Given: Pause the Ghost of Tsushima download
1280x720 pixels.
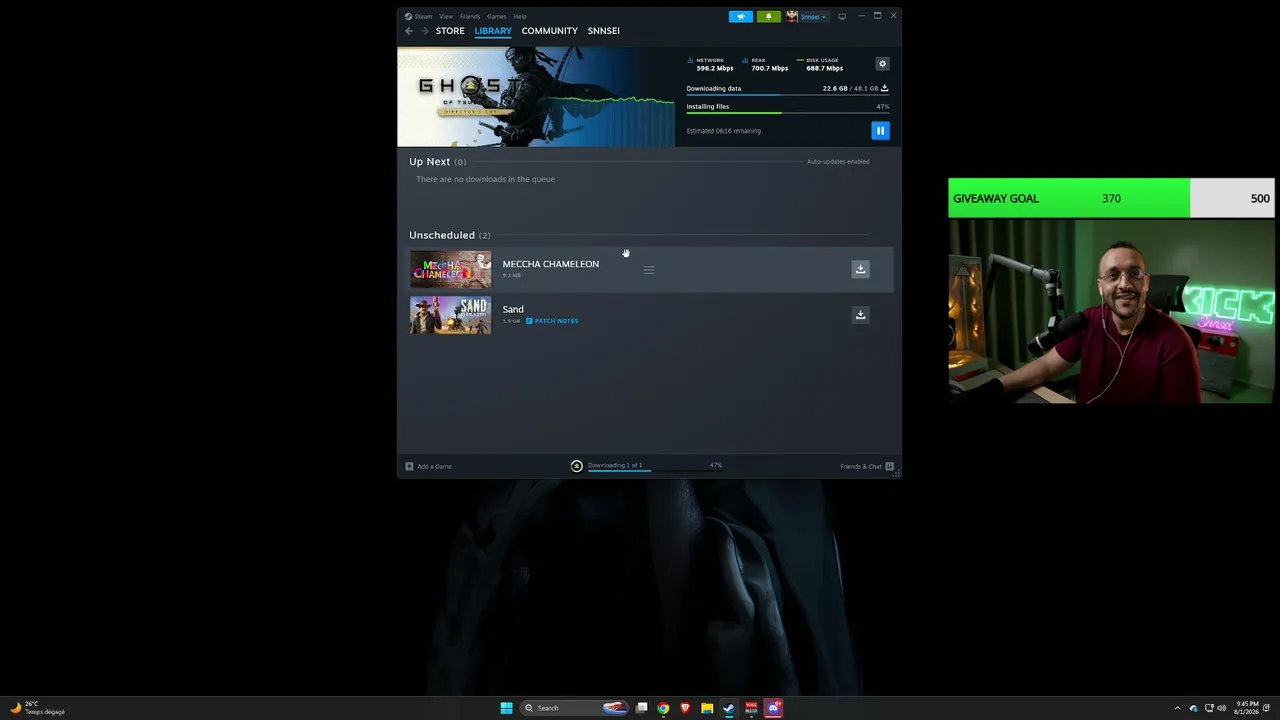Looking at the screenshot, I should coord(880,130).
